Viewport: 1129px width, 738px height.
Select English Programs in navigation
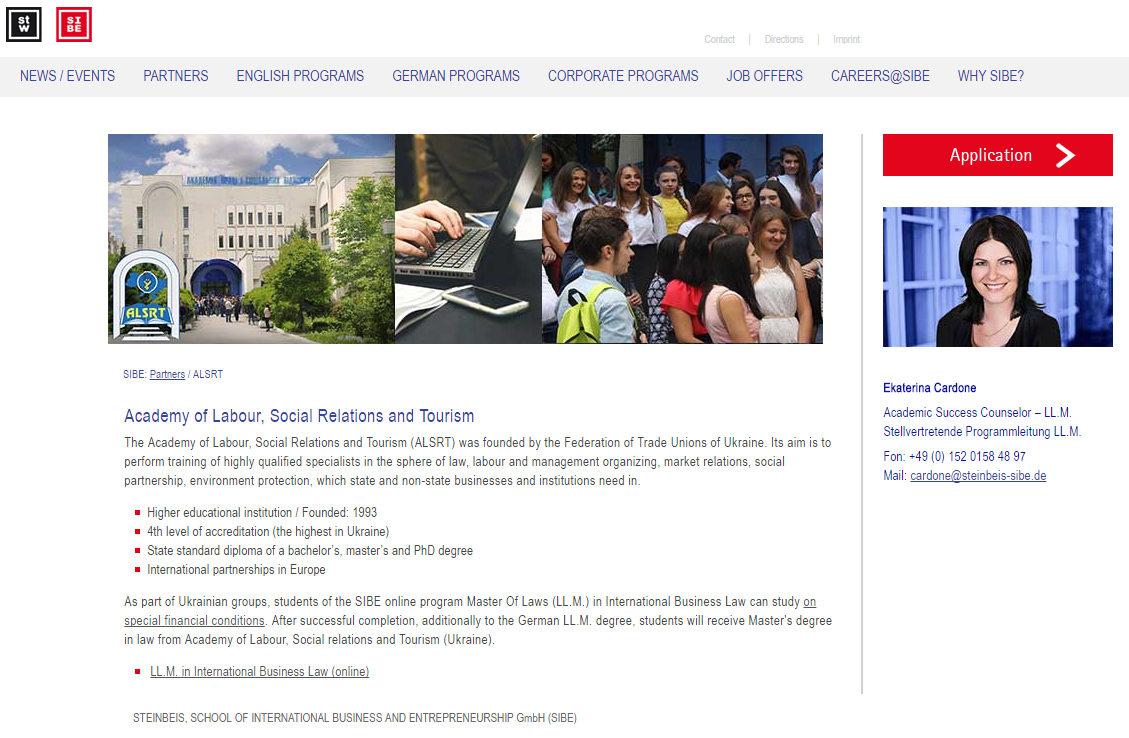click(x=300, y=76)
